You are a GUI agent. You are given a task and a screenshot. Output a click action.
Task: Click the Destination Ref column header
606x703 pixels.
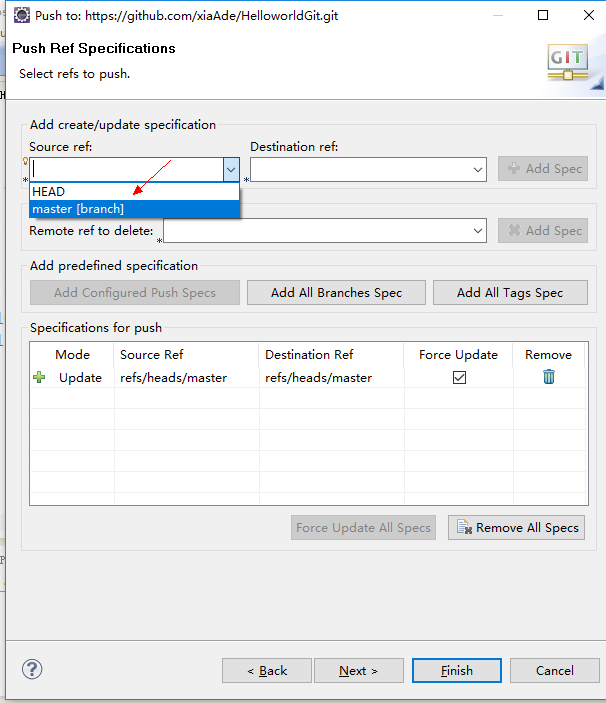click(x=332, y=355)
